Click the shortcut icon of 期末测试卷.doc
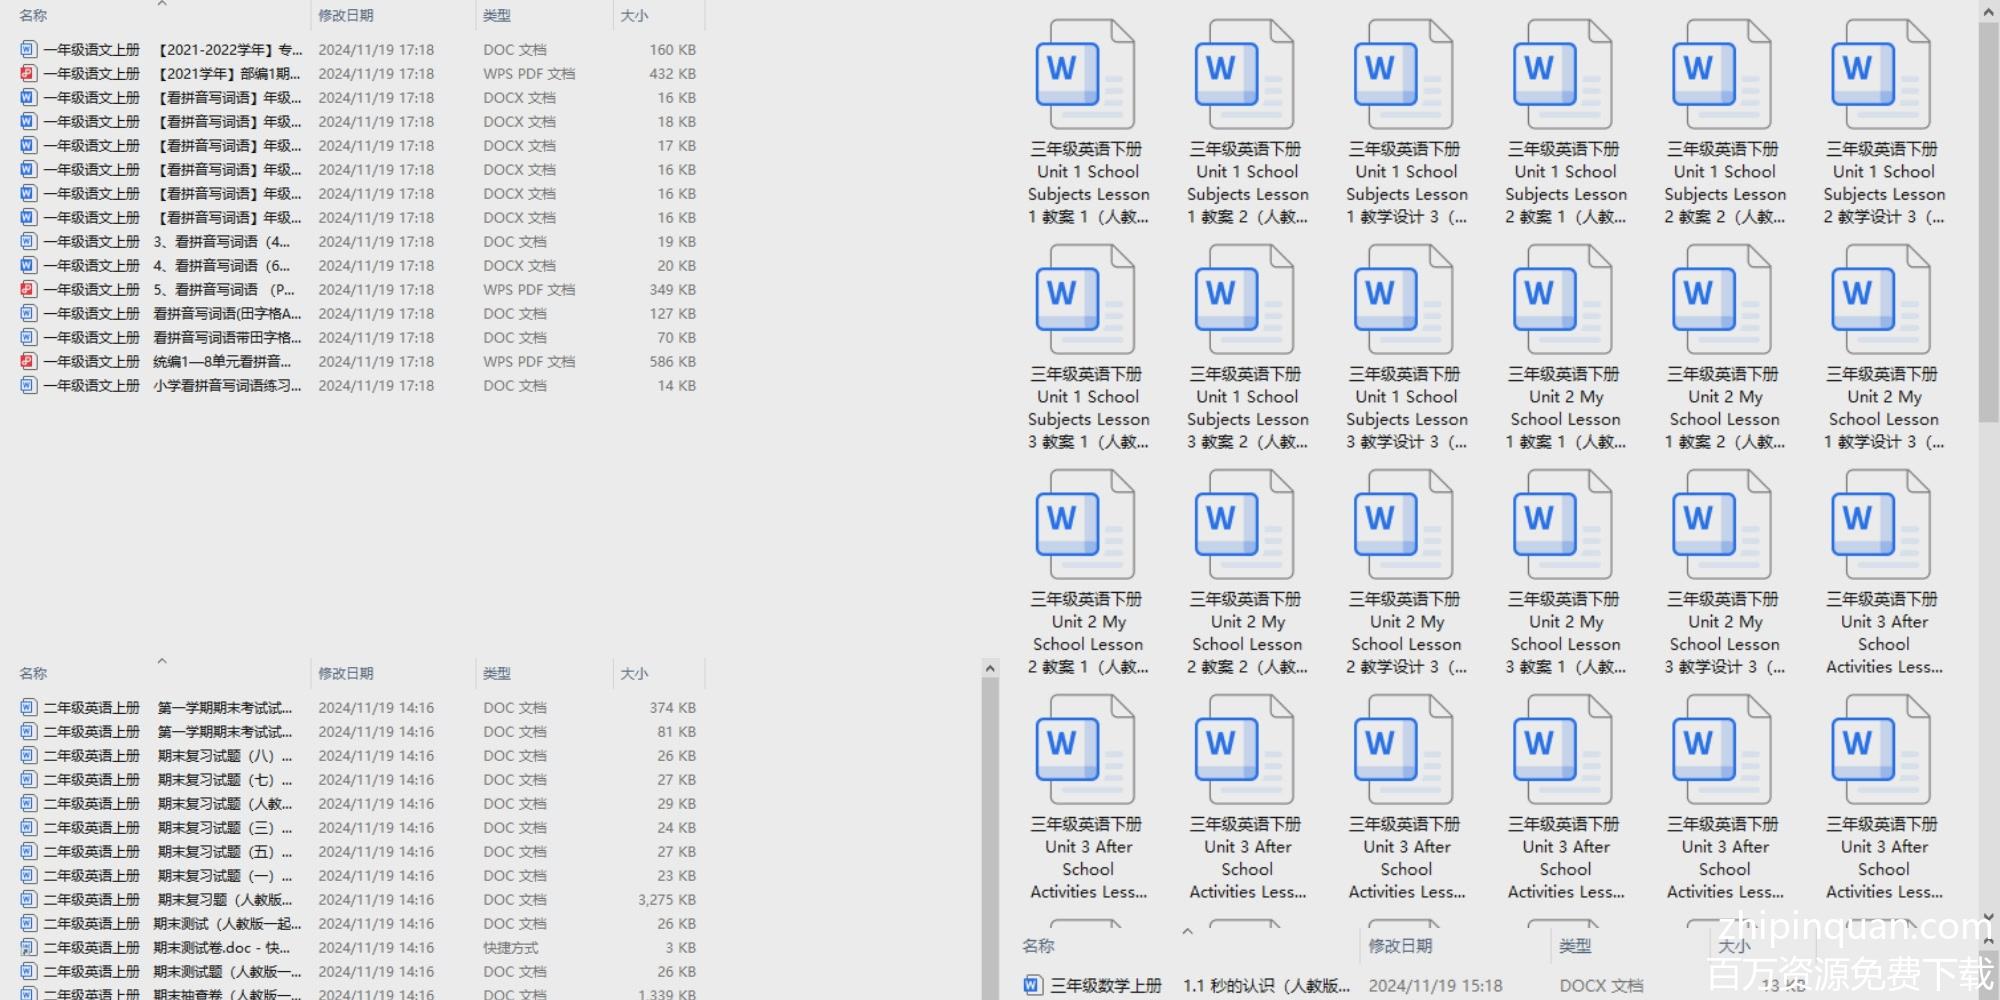 click(28, 948)
